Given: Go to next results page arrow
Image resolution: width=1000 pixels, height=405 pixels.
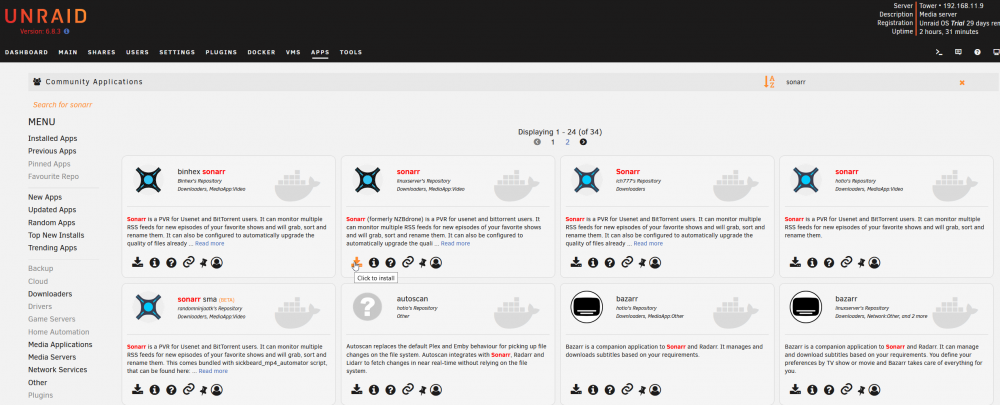Looking at the screenshot, I should 583,142.
